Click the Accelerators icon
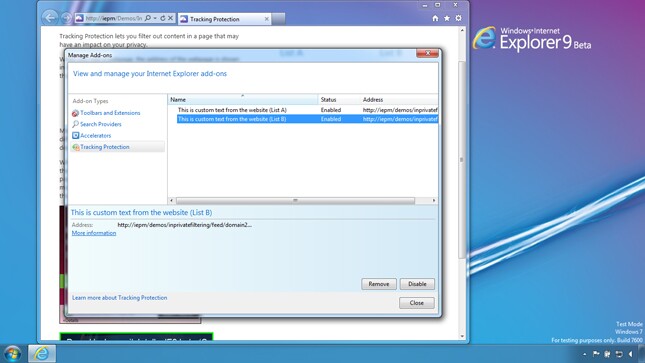The height and width of the screenshot is (363, 645). point(75,135)
